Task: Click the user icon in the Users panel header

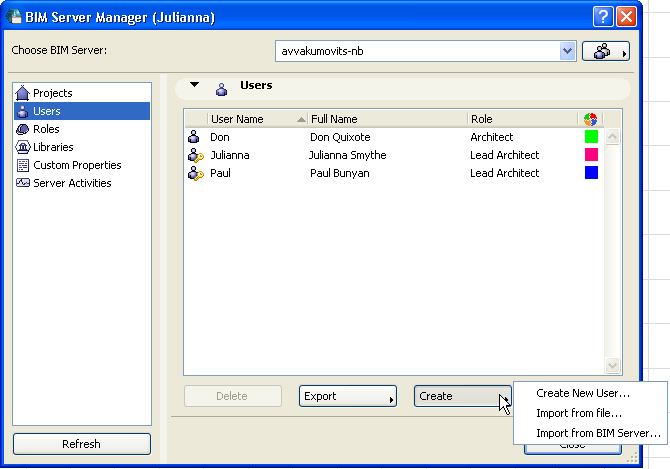Action: coord(221,89)
